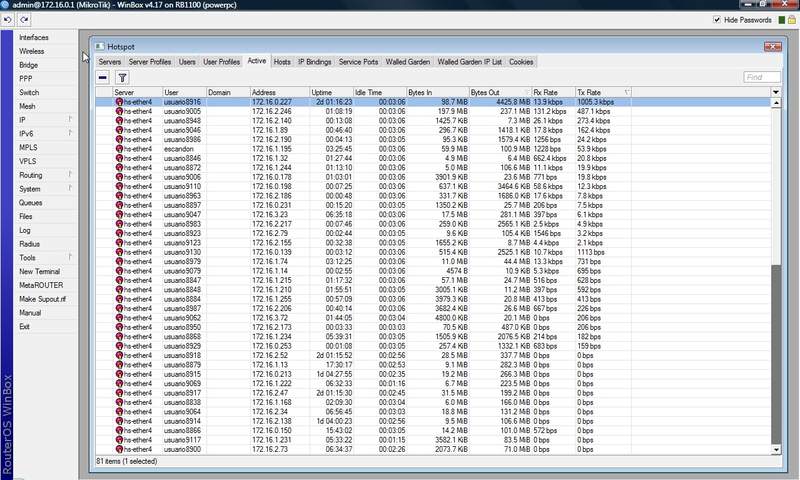Open the Users tab
800x480 pixels.
(x=187, y=62)
